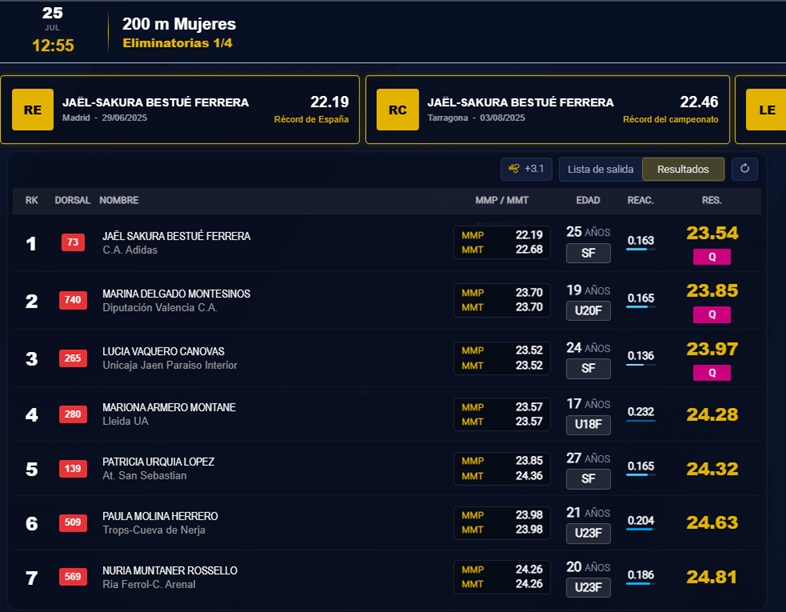Click dorsal 73 badge

click(73, 242)
